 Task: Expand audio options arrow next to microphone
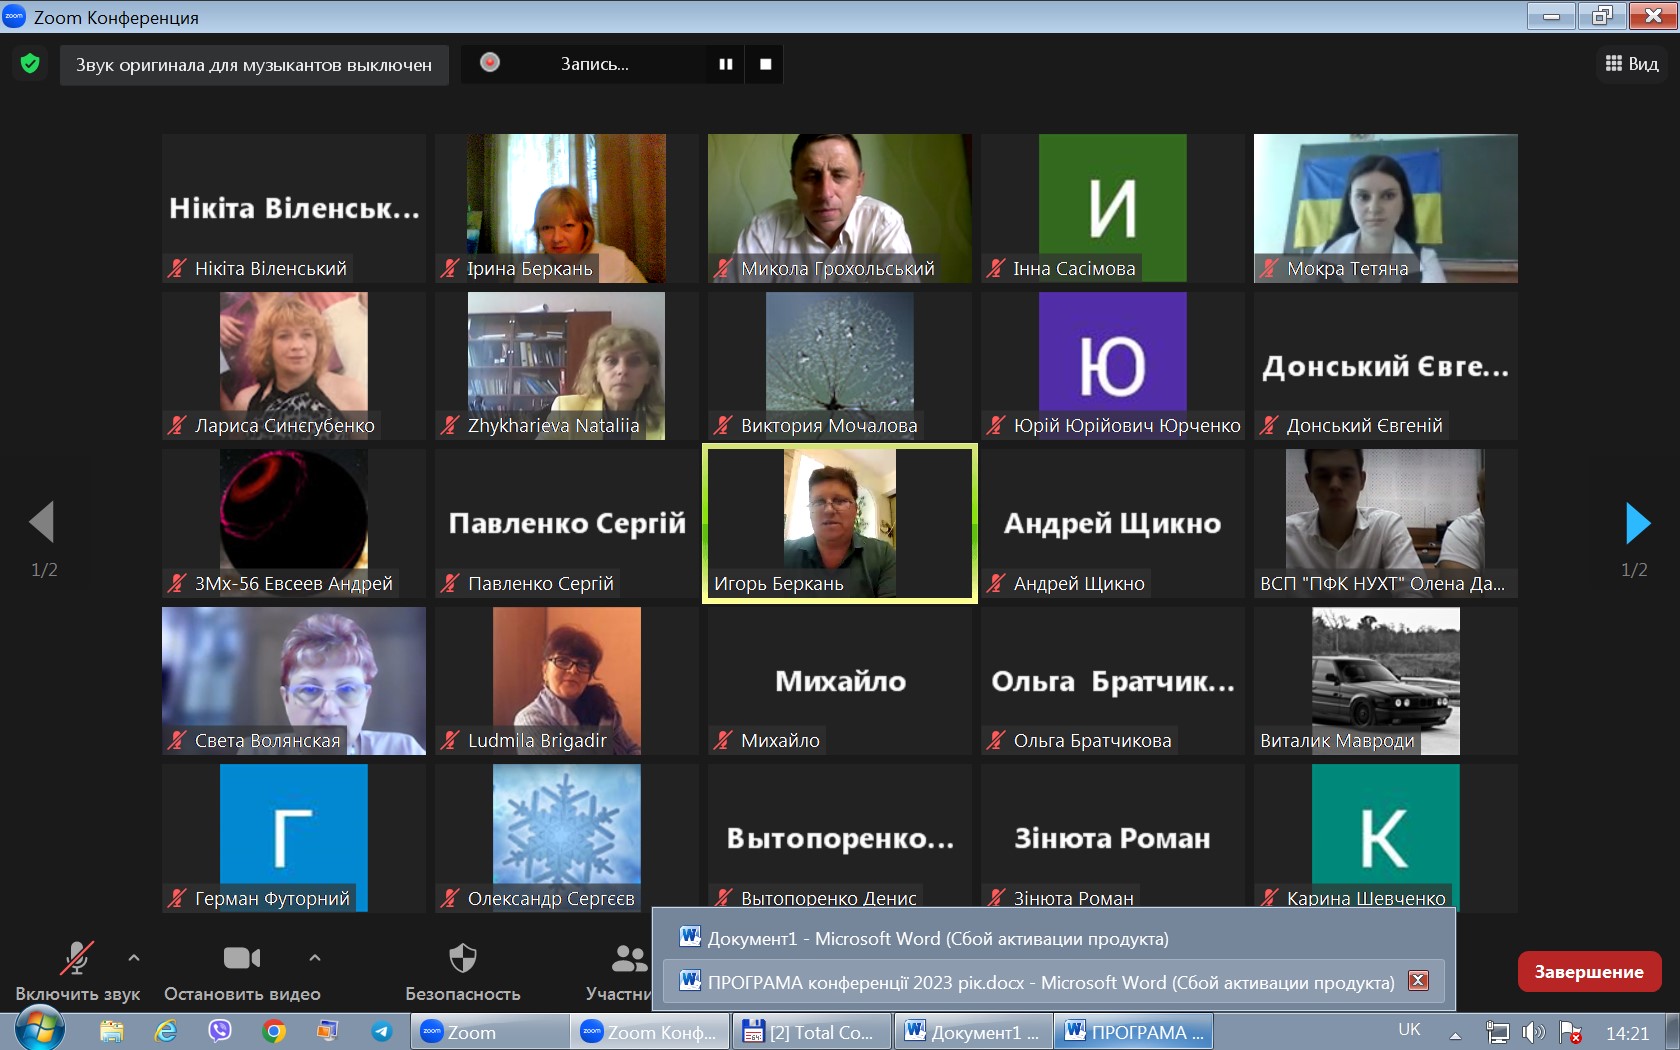pyautogui.click(x=134, y=958)
